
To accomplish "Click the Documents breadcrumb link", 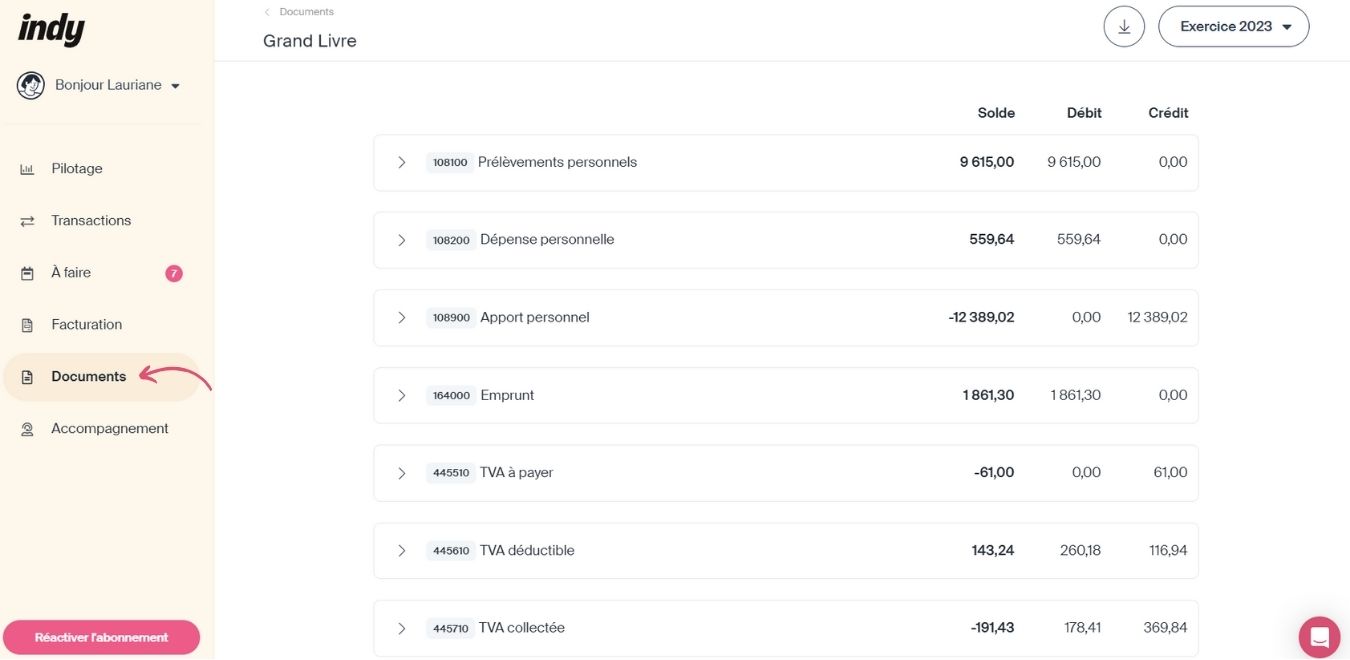I will (306, 12).
